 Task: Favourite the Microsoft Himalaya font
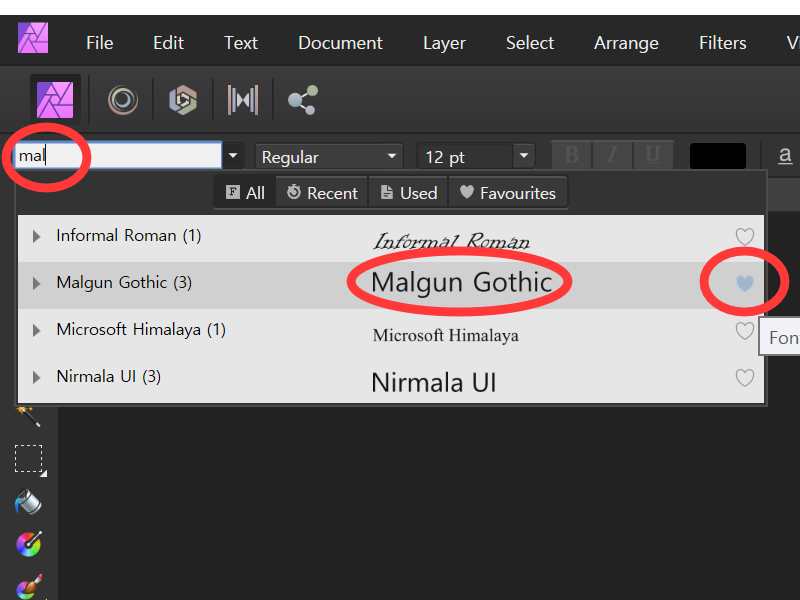coord(744,331)
